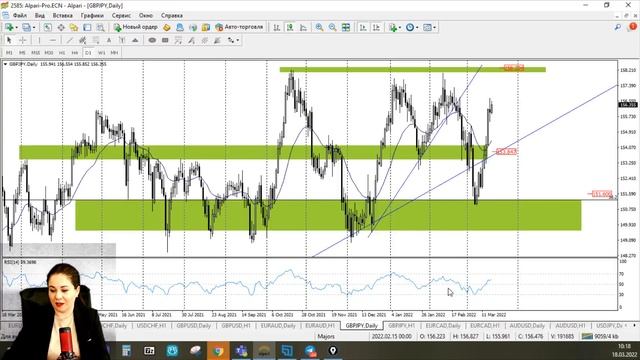This screenshot has width=640, height=360.
Task: Select the Trendline drawing tool
Action: point(70,40)
